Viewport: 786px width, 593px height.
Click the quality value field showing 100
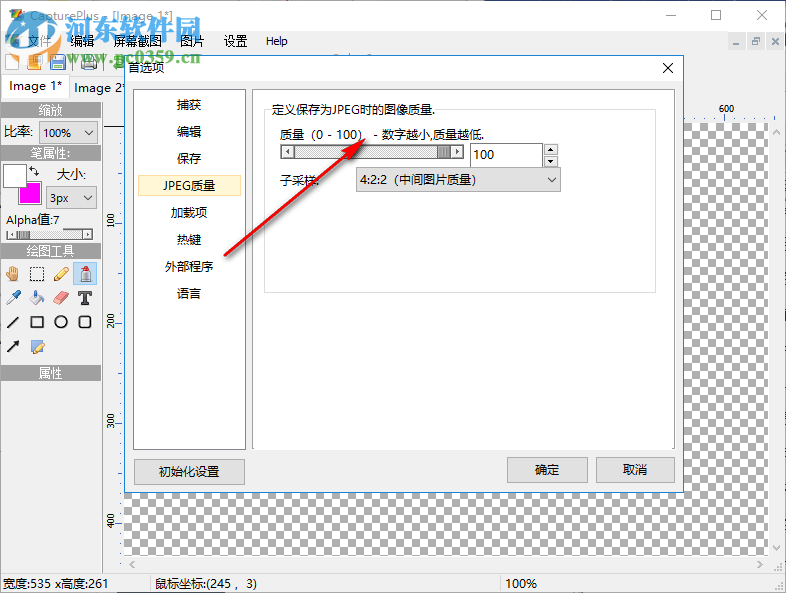tap(506, 155)
